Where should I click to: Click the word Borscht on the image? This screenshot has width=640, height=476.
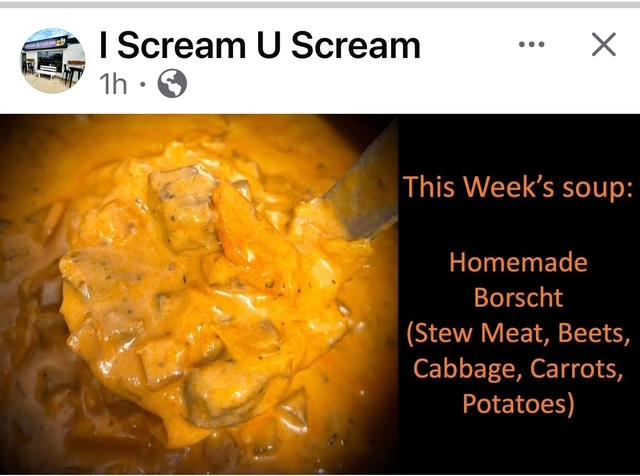518,297
